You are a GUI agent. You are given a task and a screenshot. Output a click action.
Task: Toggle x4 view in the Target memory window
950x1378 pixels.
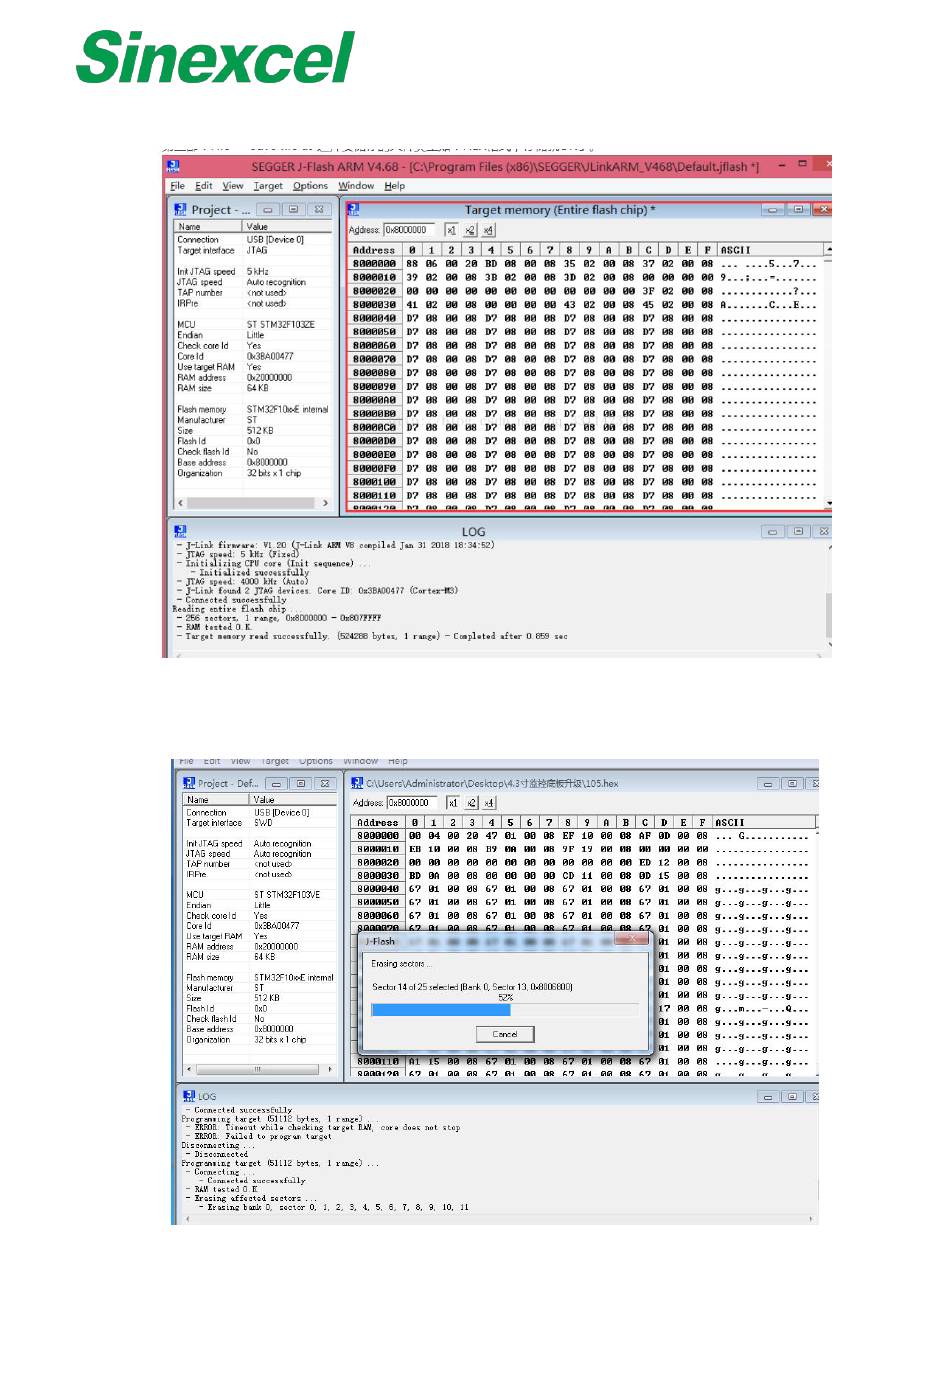(488, 230)
